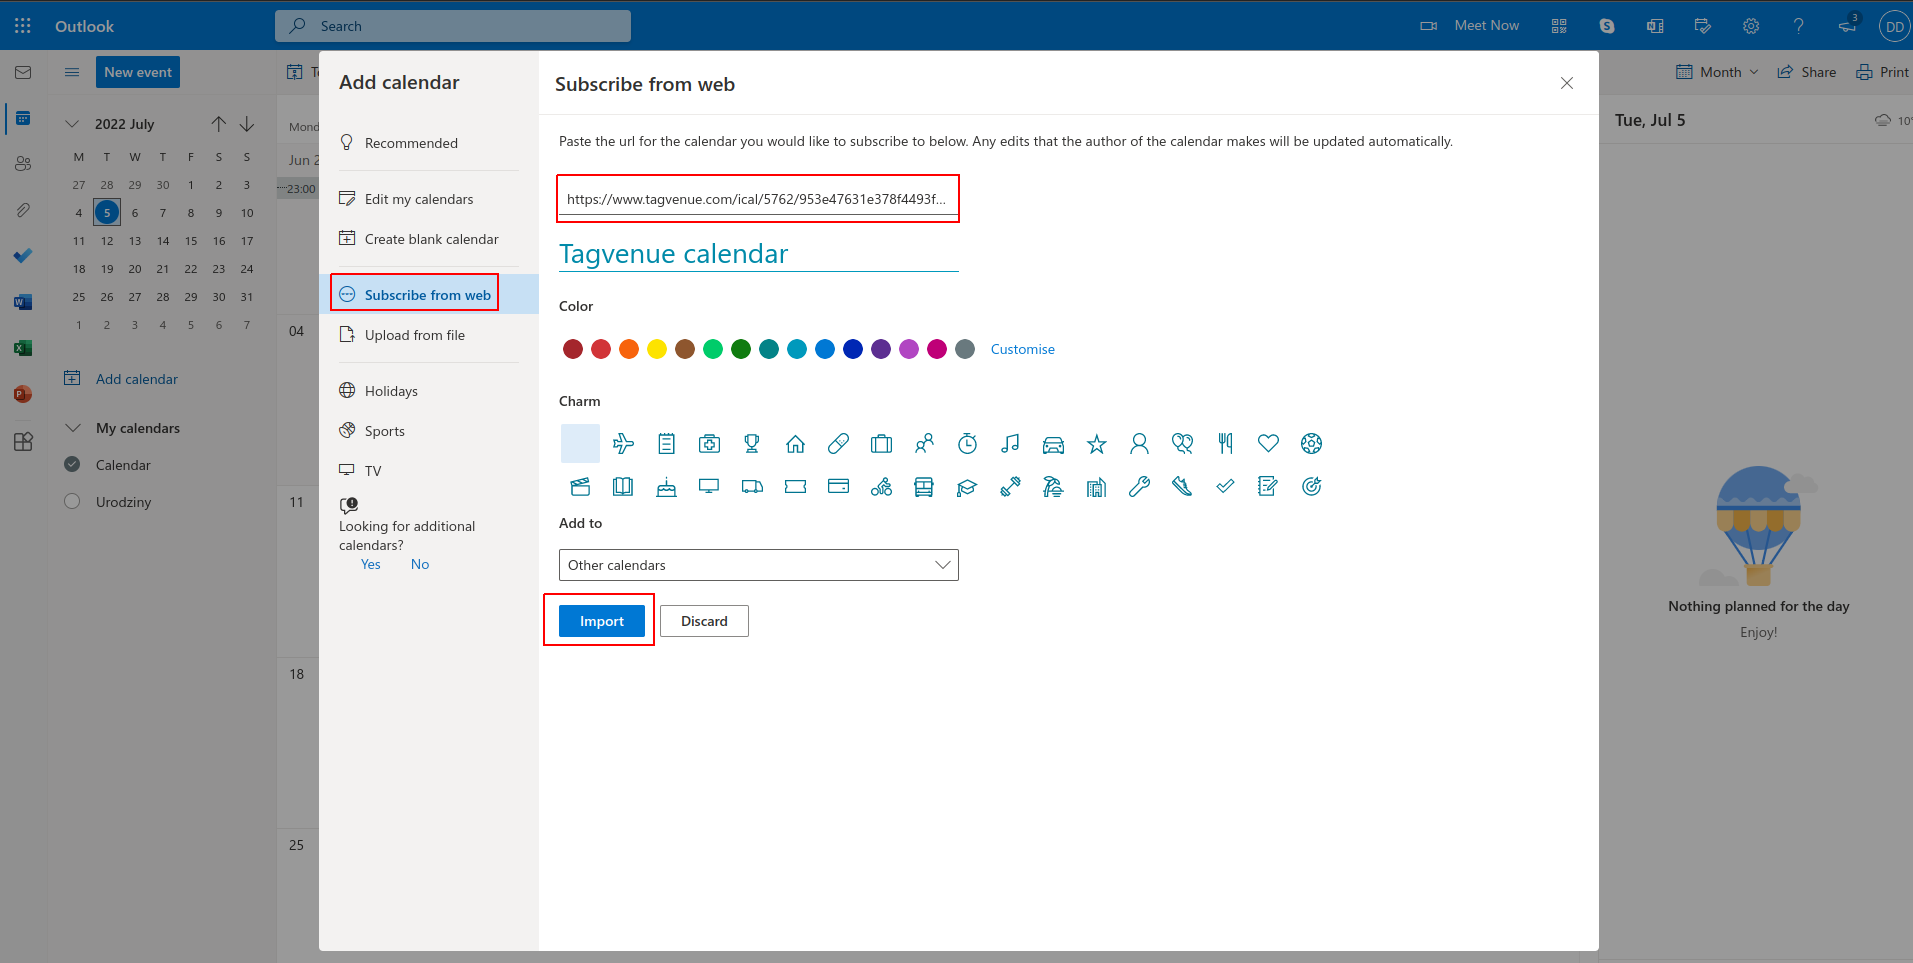1913x963 pixels.
Task: Open the Month view dropdown
Action: 1718,72
